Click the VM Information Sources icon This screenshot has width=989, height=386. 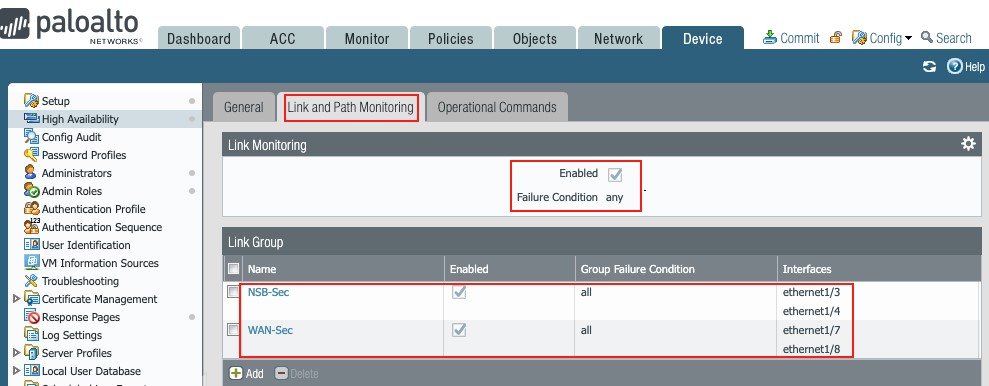point(31,262)
